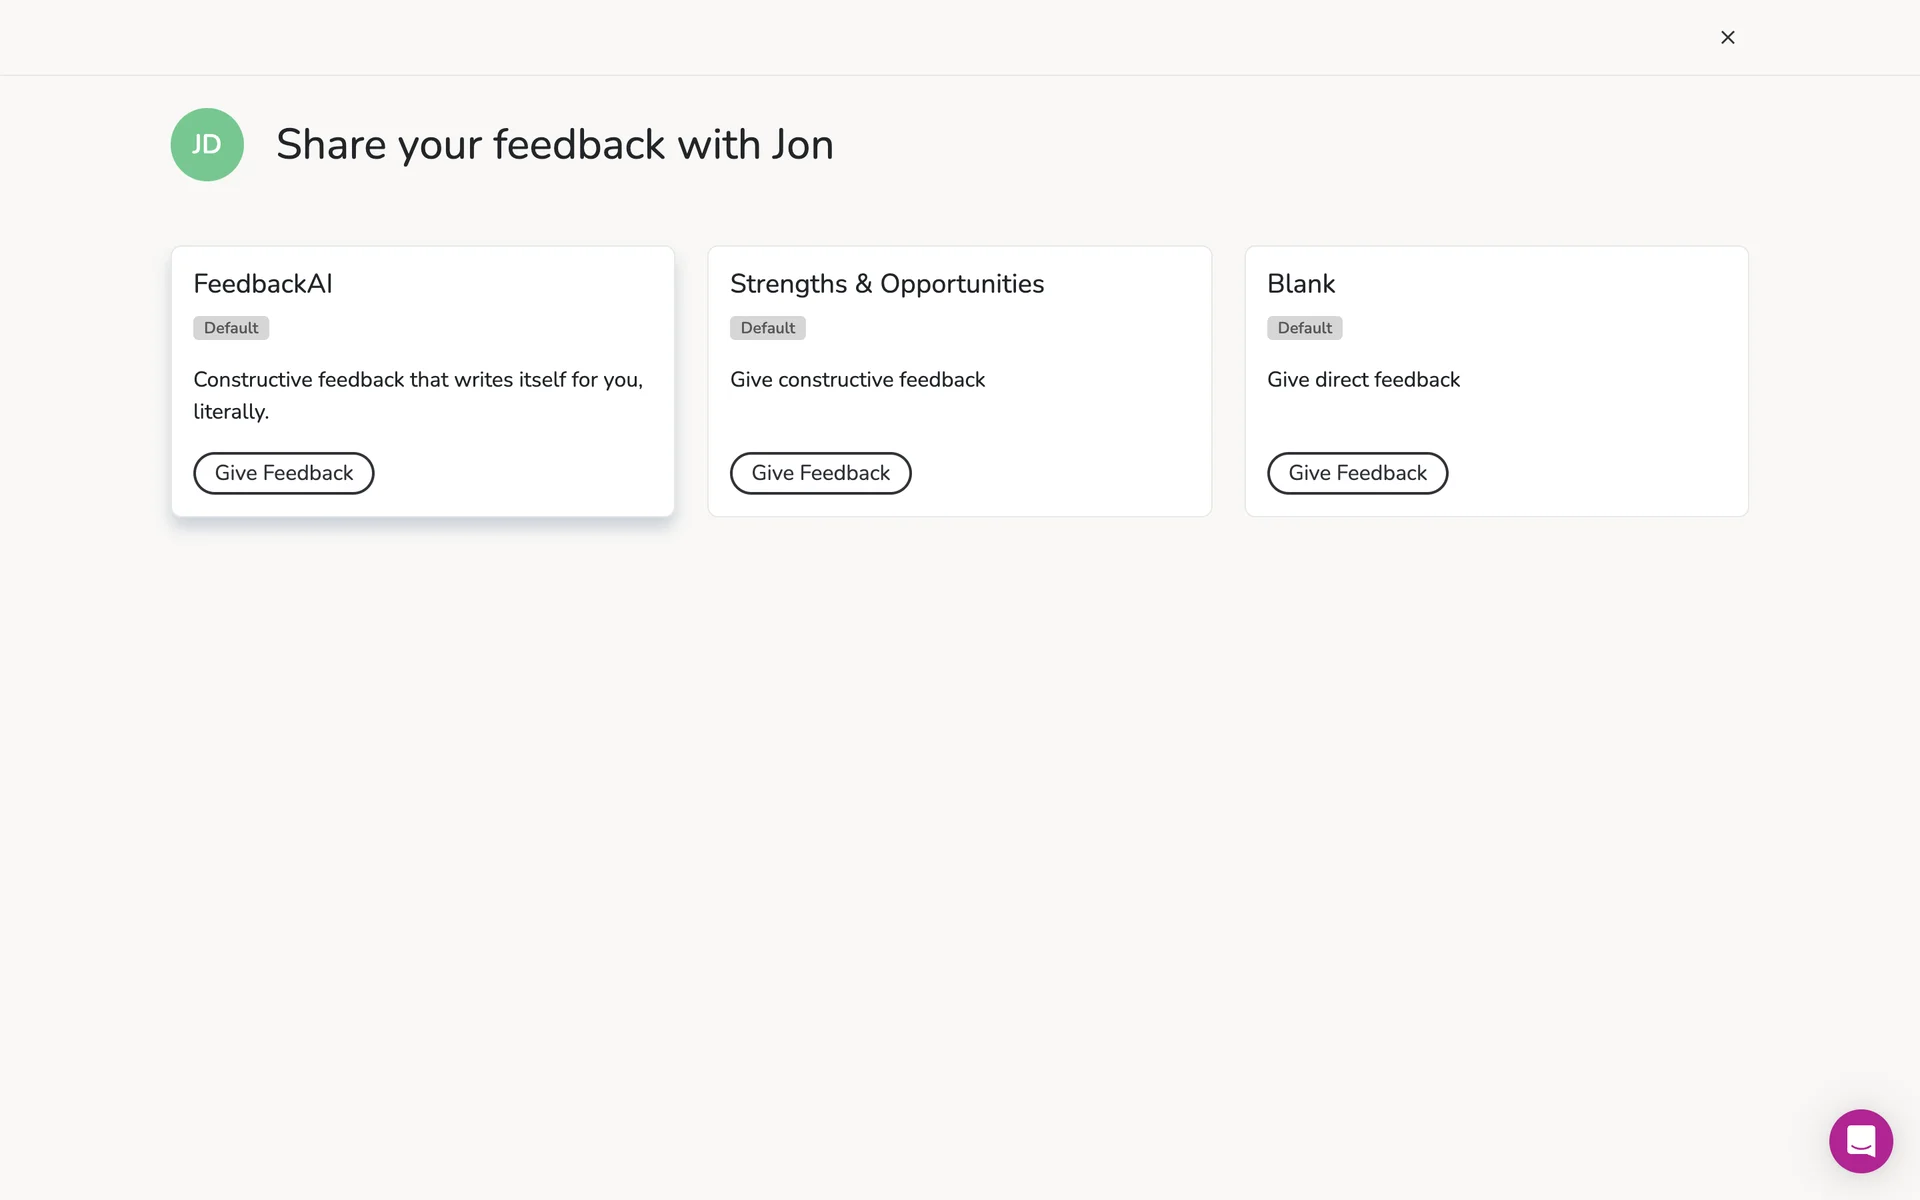Click the Default badge under FeedbackAI
Viewport: 1920px width, 1200px height.
(x=231, y=328)
